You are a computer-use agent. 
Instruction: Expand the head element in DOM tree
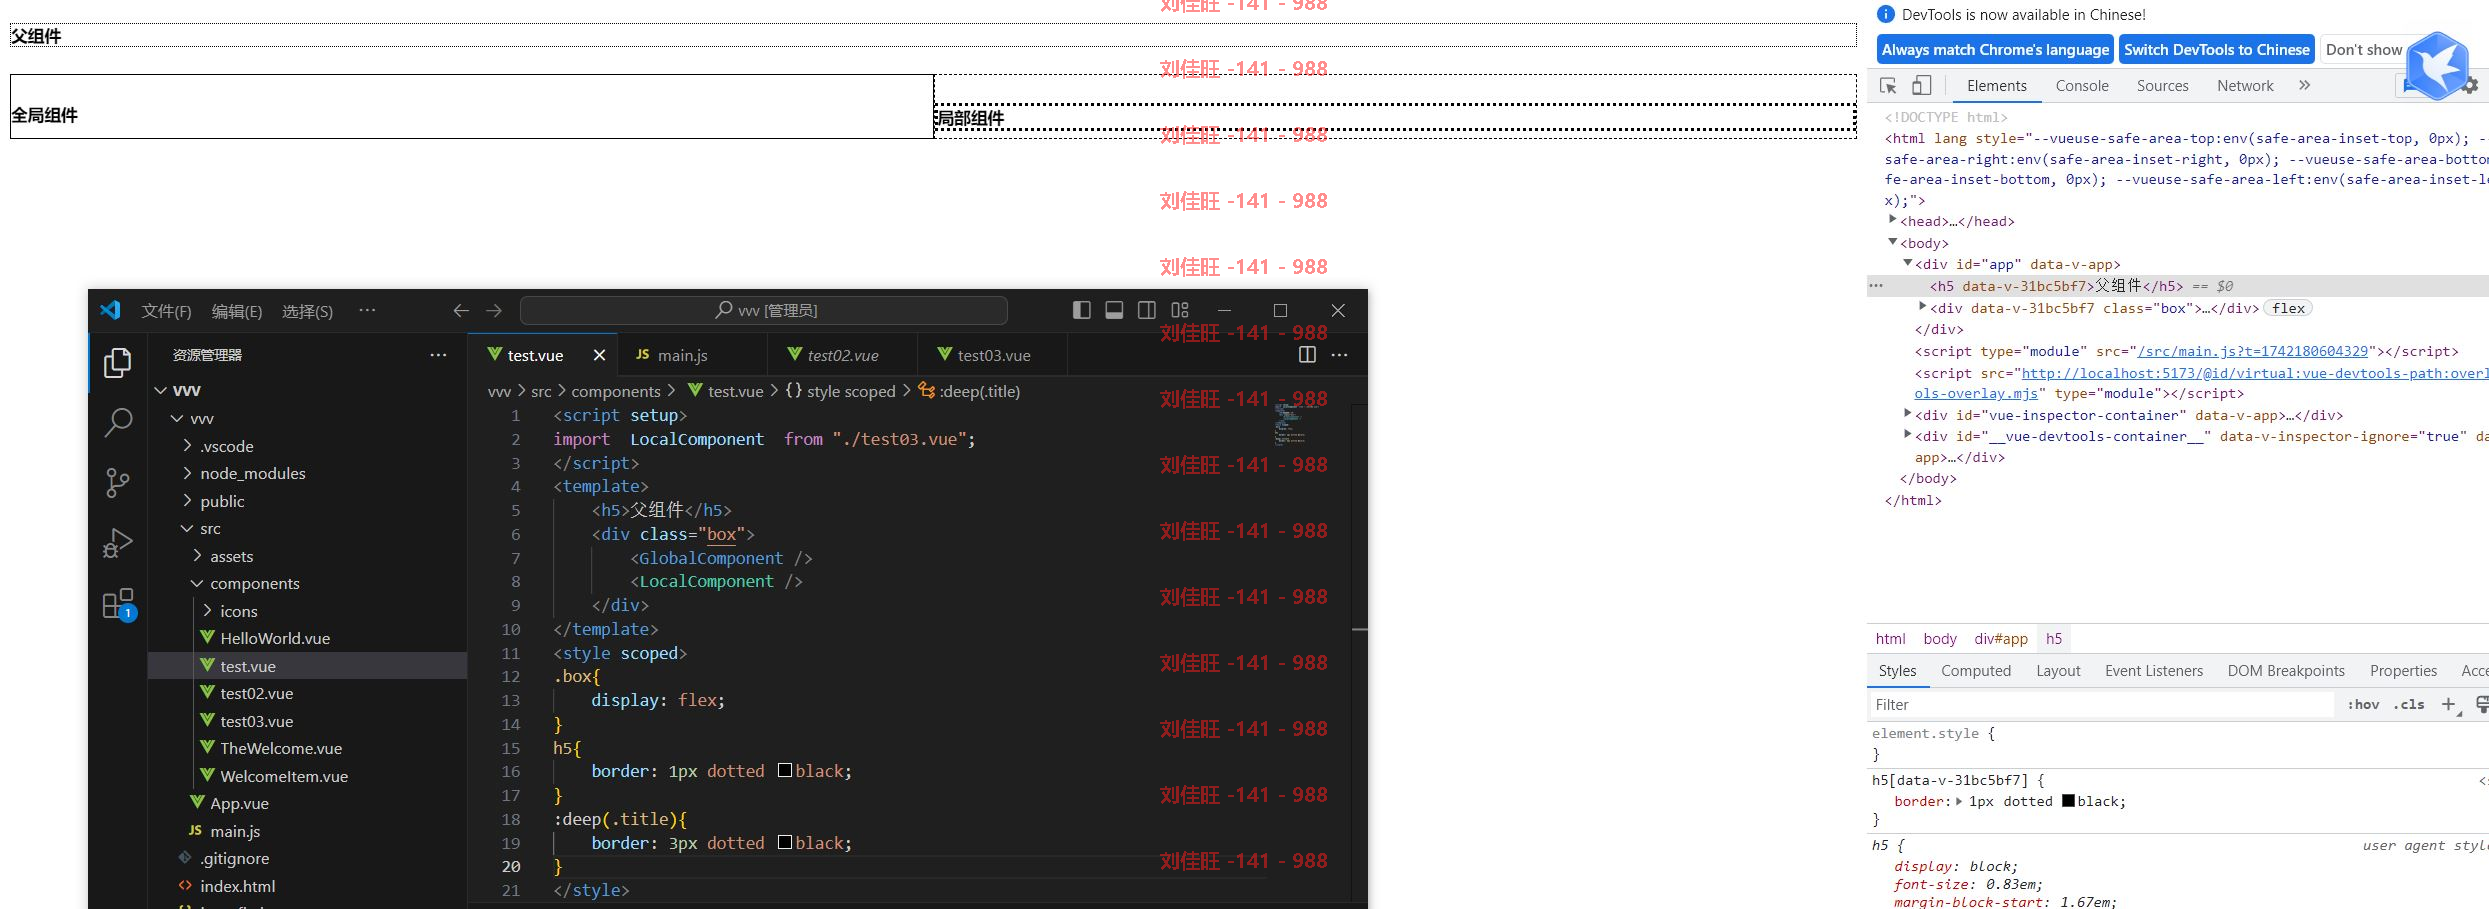point(1892,219)
